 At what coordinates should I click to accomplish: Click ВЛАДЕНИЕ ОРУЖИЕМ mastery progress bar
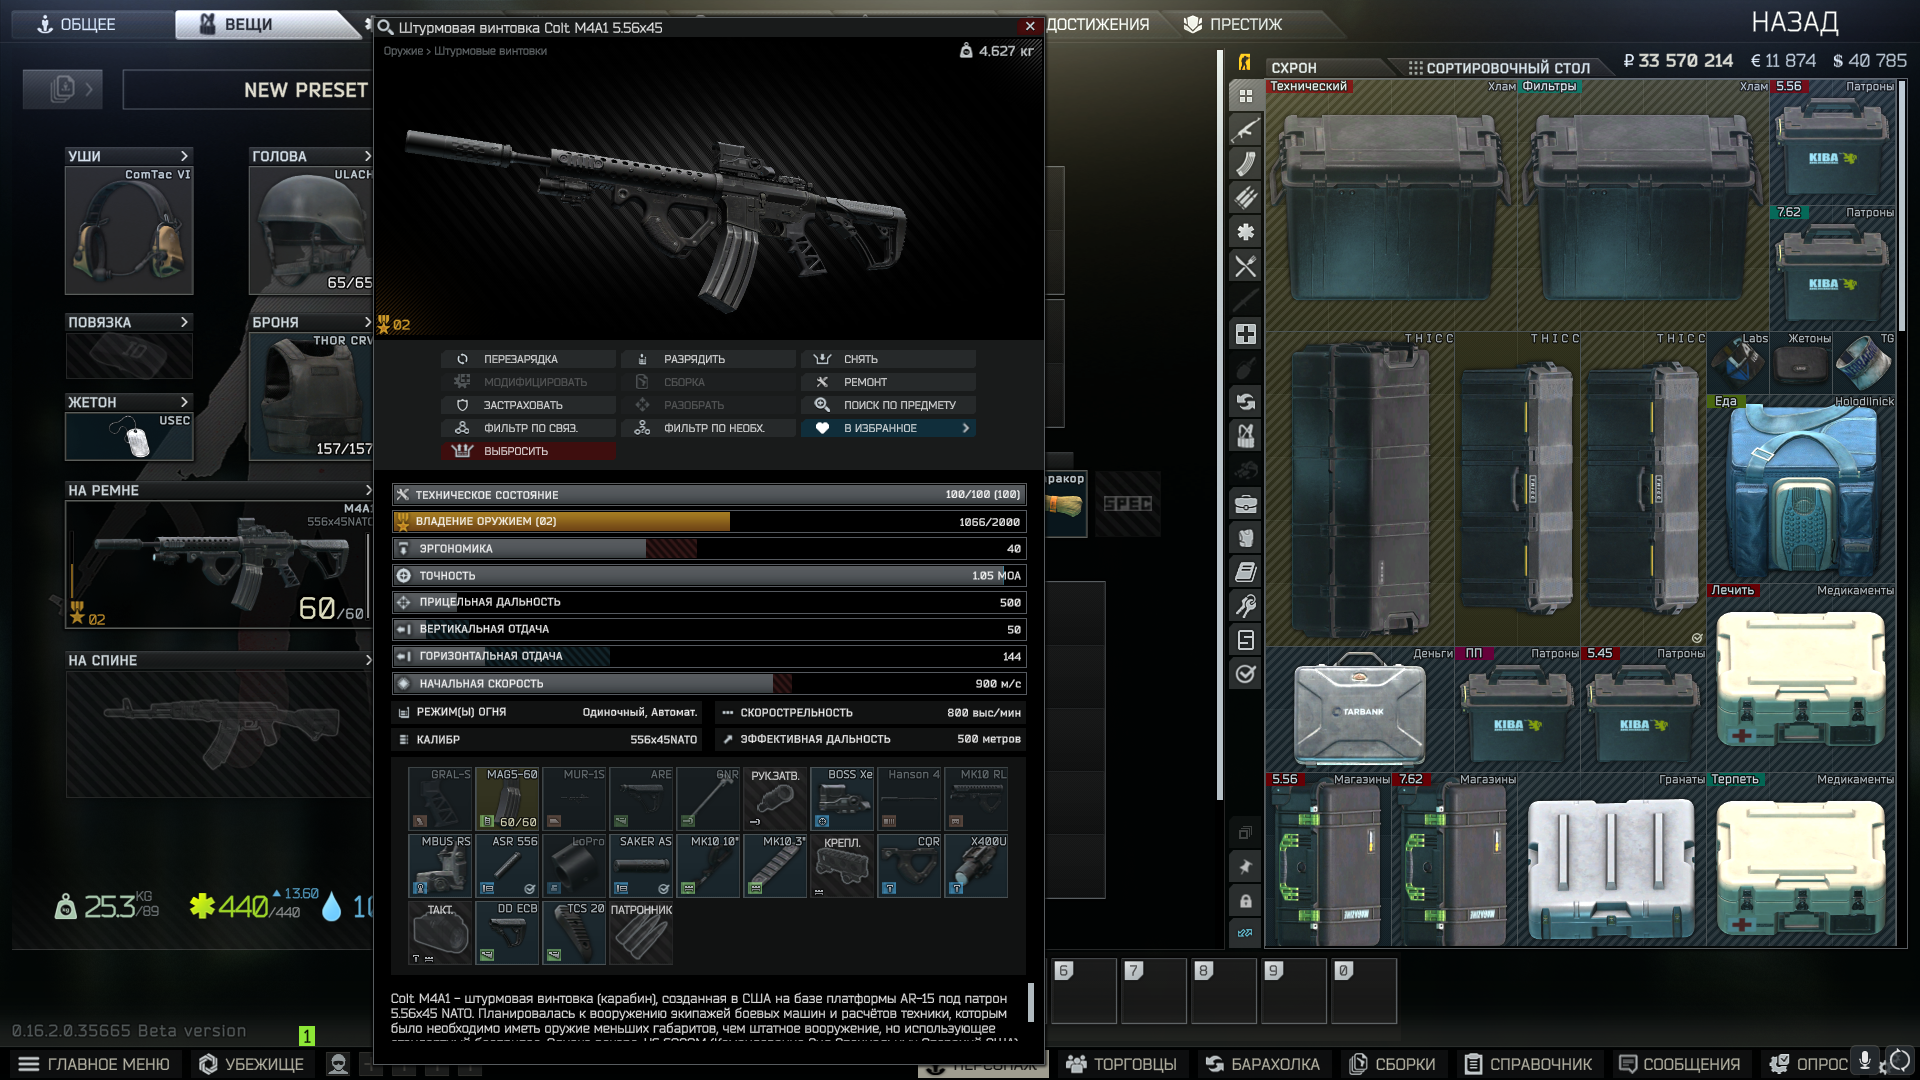click(x=709, y=521)
